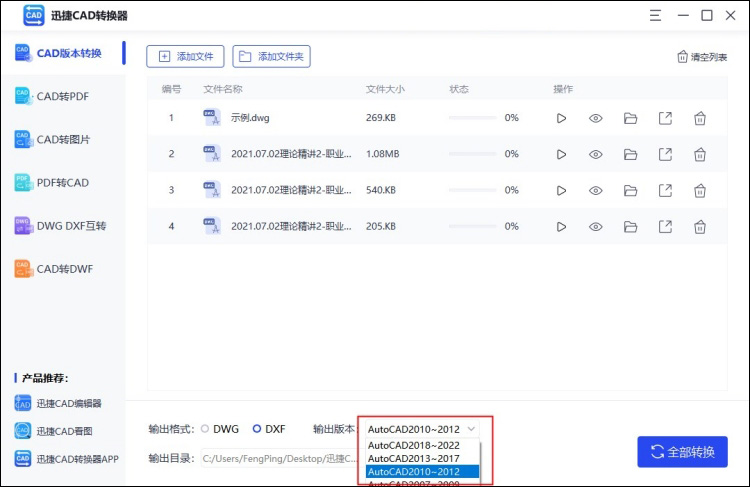The width and height of the screenshot is (750, 487).
Task: Click the 205.KB size cell
Action: [381, 226]
